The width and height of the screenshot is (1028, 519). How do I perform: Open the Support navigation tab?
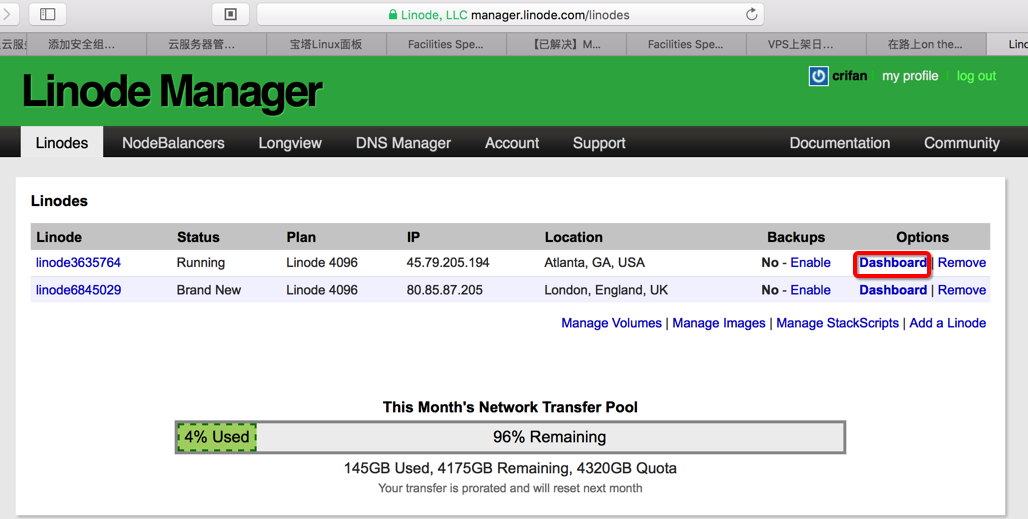point(599,143)
